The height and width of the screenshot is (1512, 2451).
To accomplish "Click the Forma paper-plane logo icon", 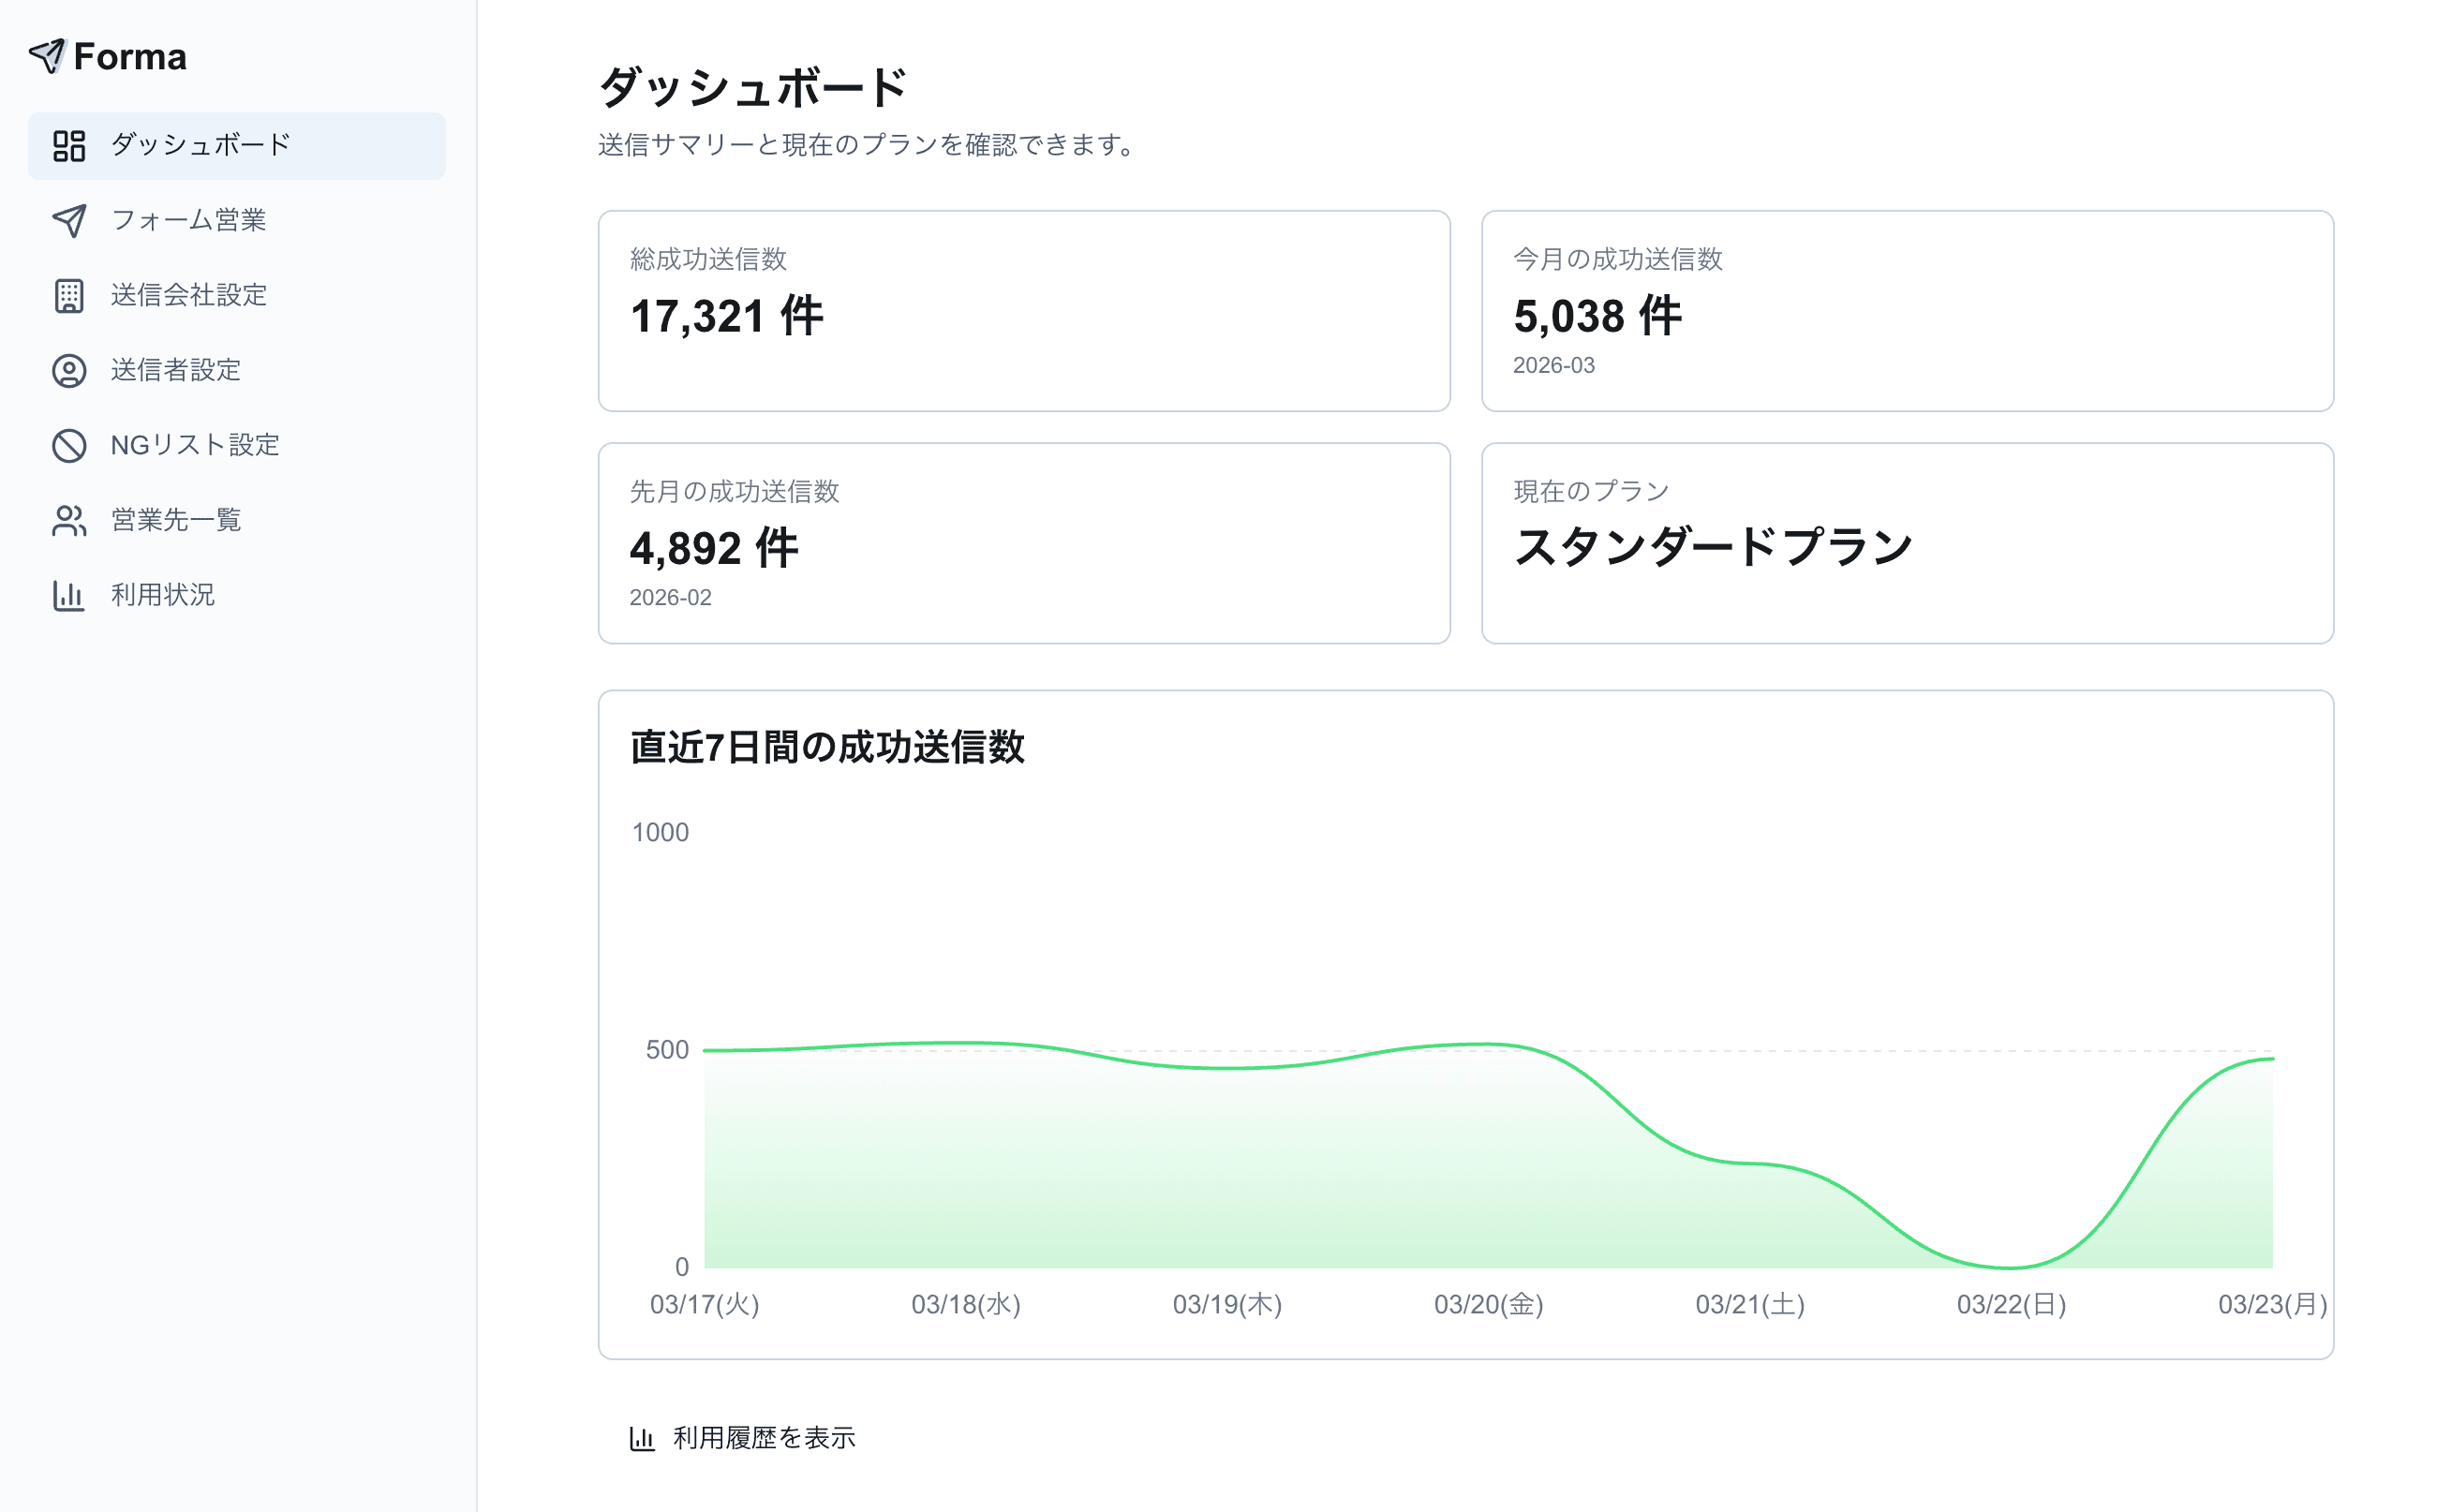I will point(49,57).
